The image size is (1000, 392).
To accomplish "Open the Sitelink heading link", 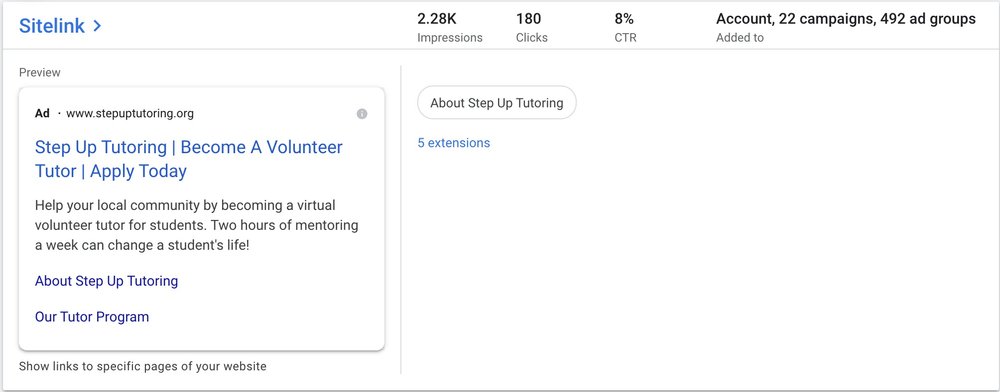I will [52, 26].
